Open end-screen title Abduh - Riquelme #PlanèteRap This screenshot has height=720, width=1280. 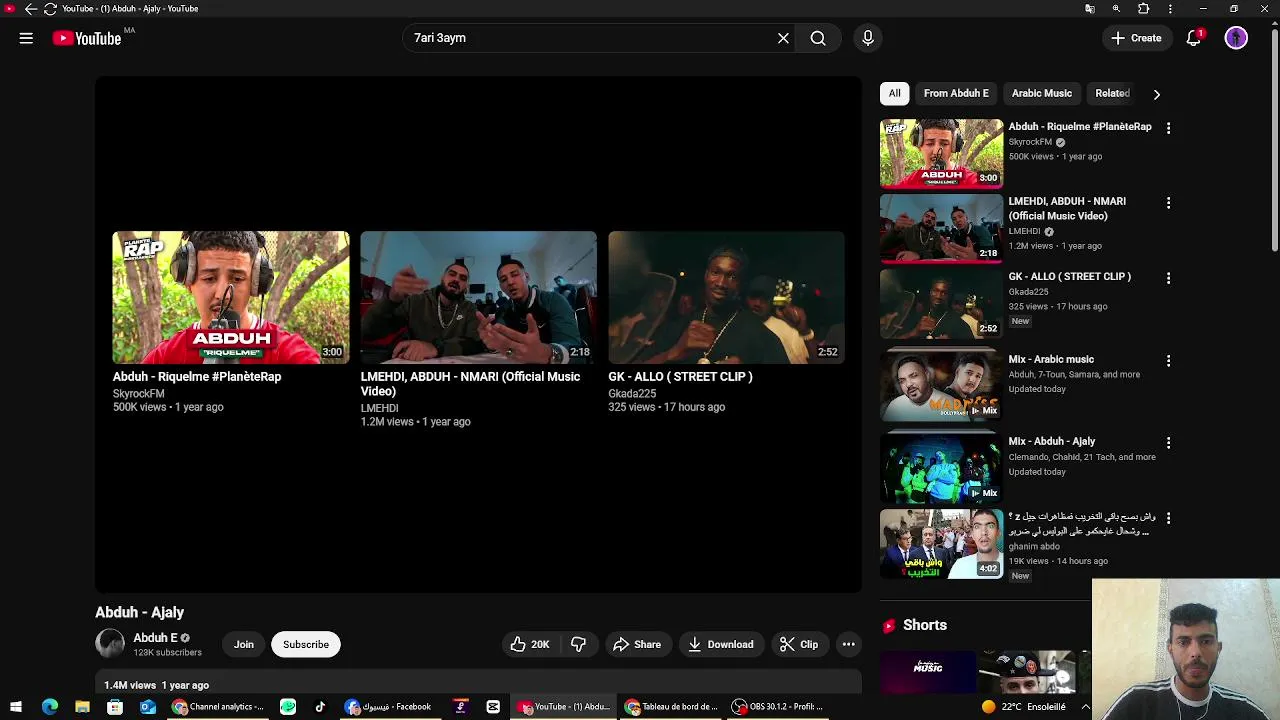(197, 377)
